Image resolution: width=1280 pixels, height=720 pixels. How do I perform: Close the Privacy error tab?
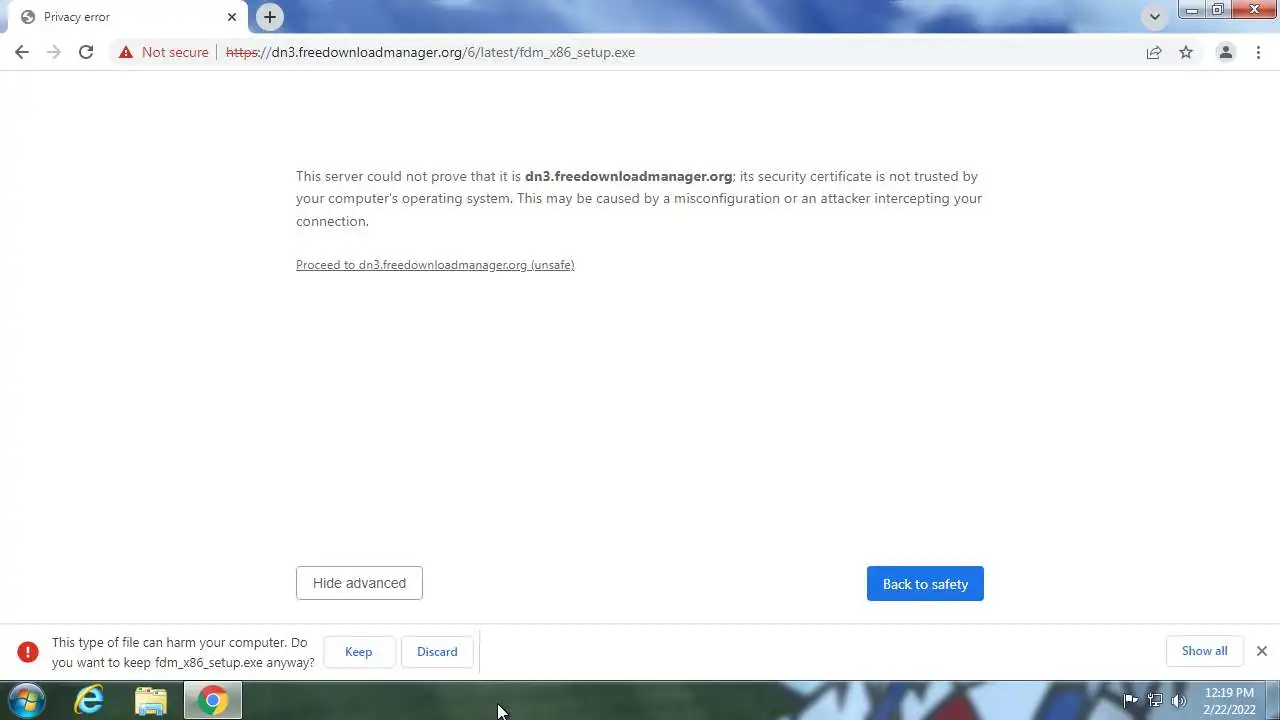point(231,17)
